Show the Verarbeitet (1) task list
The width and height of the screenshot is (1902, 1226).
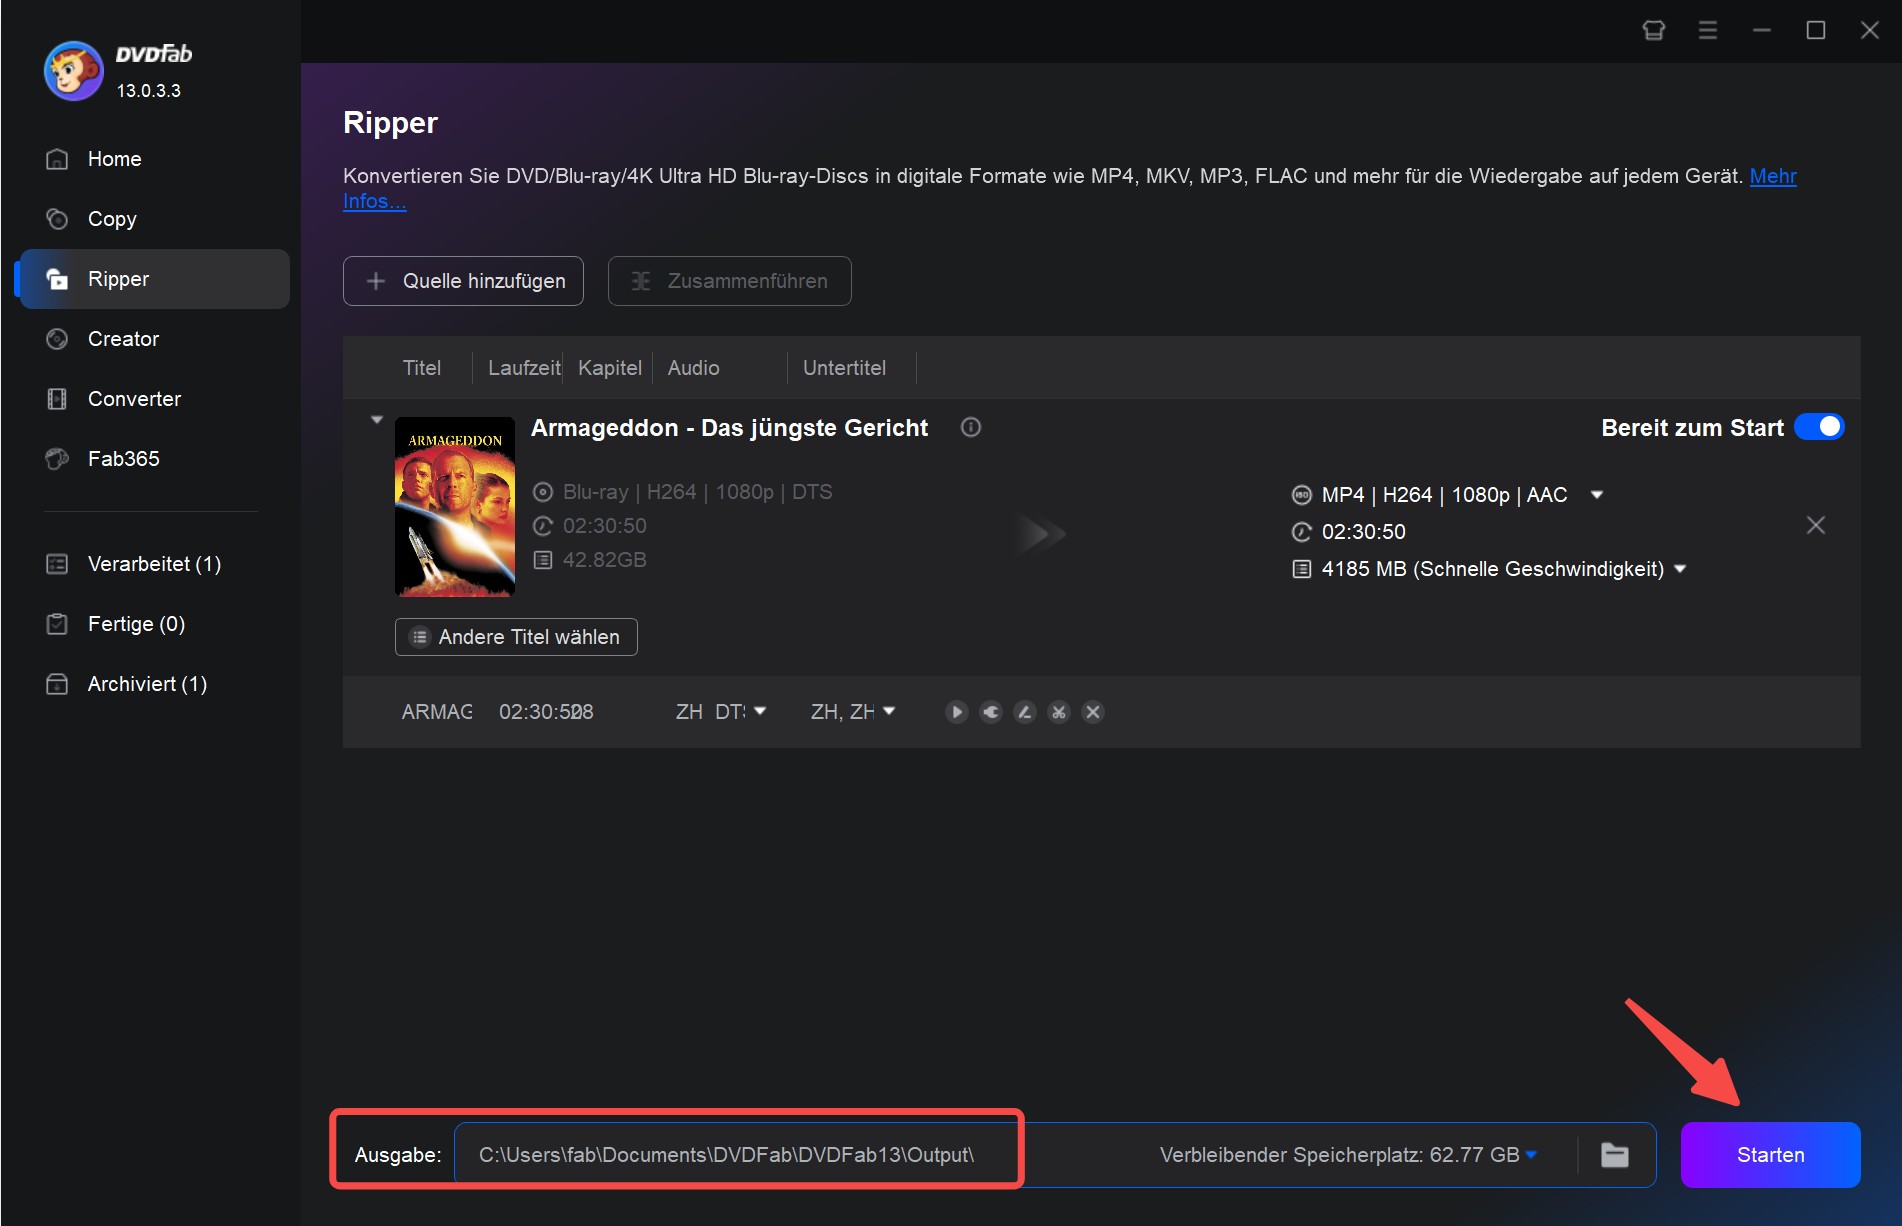(x=152, y=564)
